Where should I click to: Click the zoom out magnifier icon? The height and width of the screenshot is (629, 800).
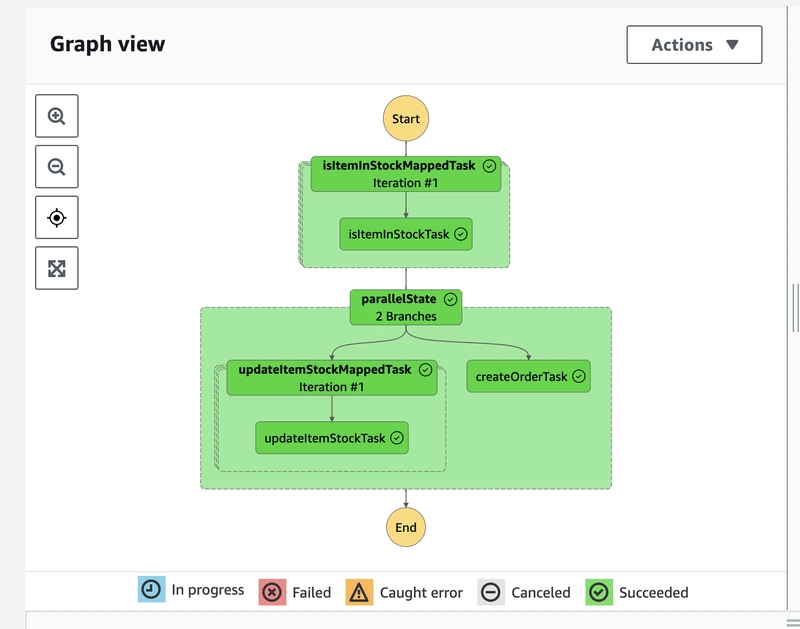coord(57,166)
